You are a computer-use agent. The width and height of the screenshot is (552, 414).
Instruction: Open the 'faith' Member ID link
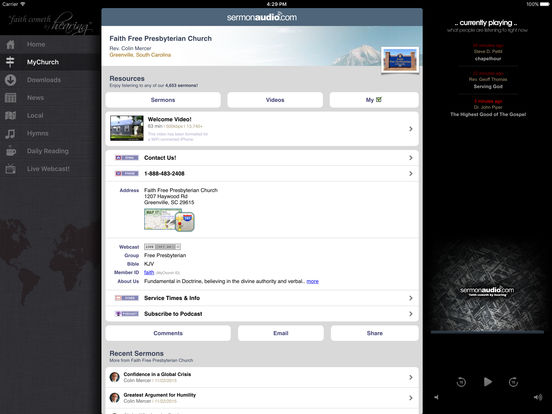pos(149,272)
